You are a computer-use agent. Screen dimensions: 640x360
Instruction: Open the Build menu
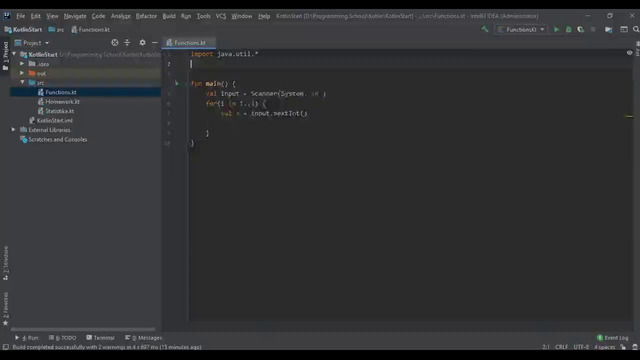pyautogui.click(x=169, y=16)
